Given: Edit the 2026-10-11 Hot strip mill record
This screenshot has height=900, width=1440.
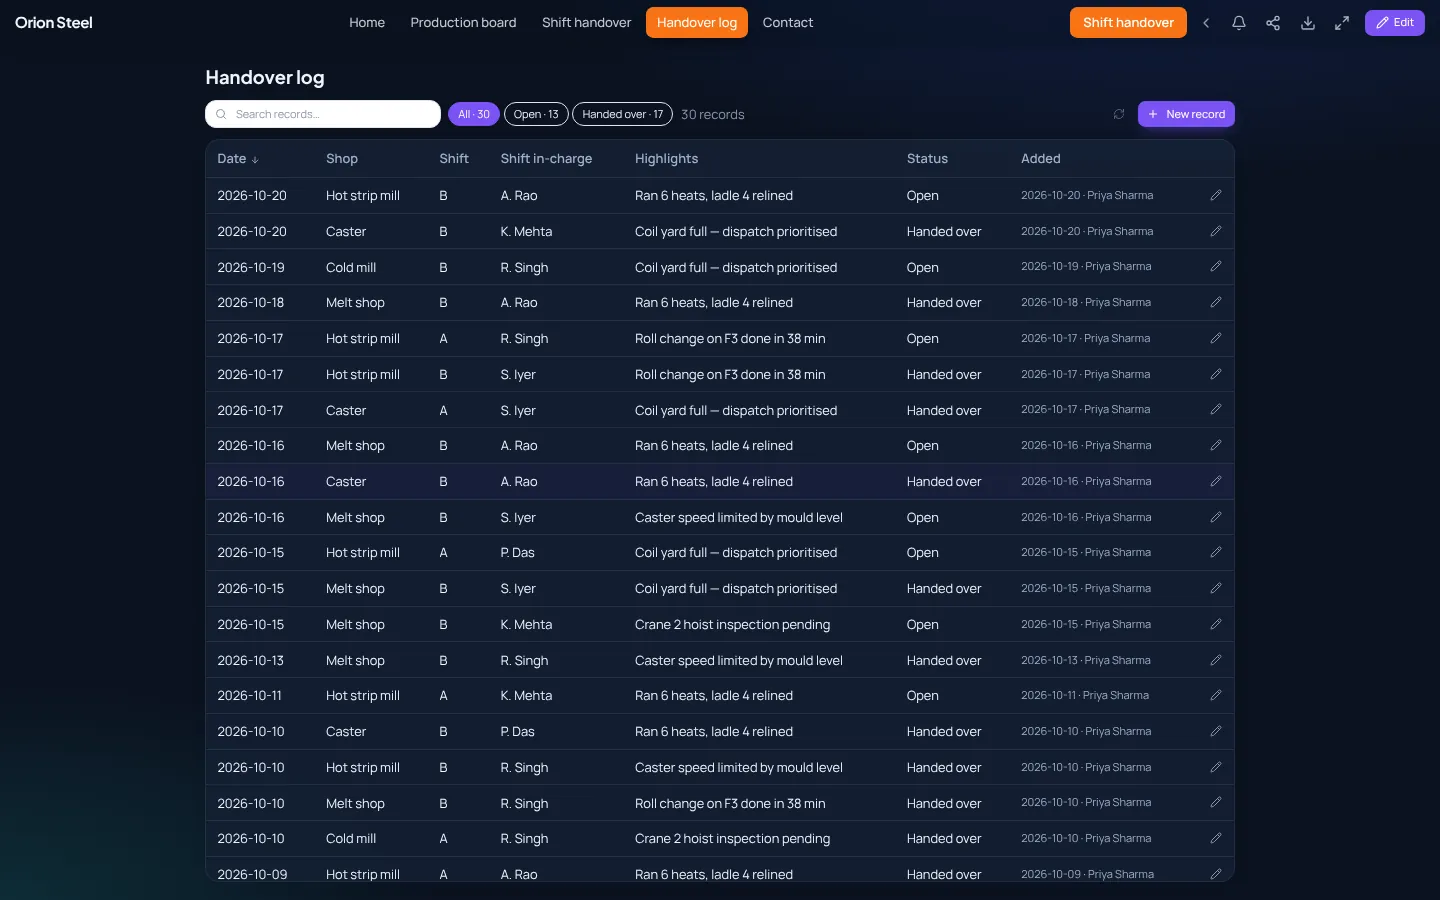Looking at the screenshot, I should tap(1216, 695).
